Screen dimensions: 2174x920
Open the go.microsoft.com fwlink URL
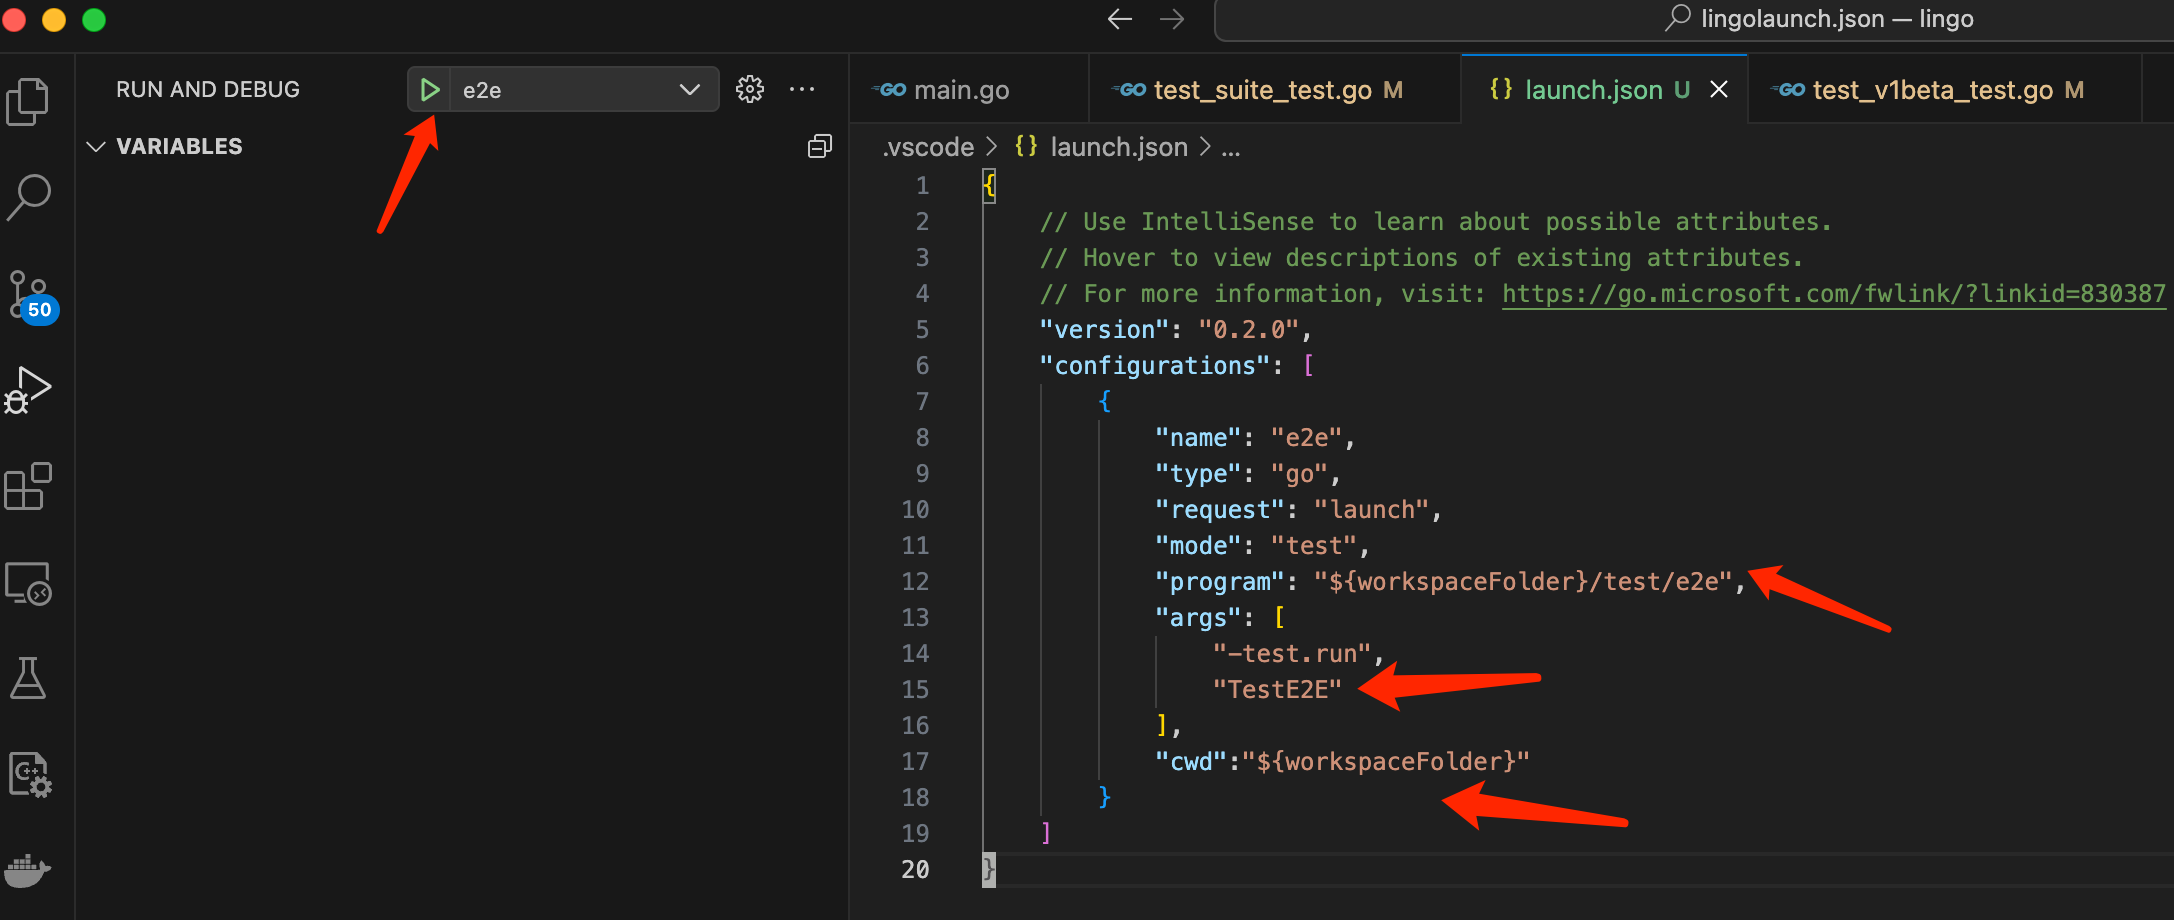coord(1833,294)
